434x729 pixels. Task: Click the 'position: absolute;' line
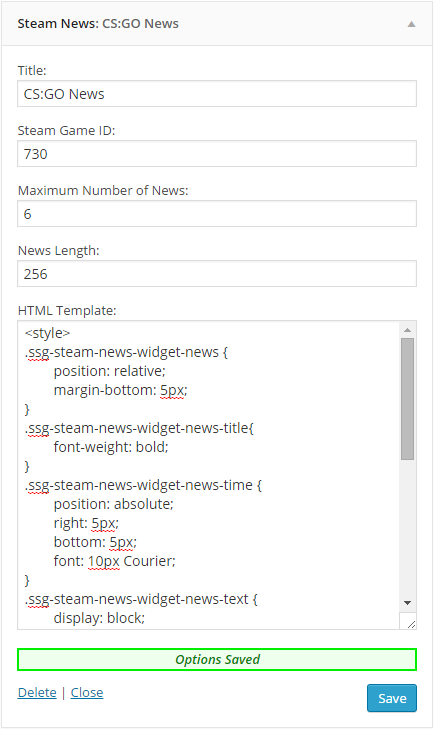[x=114, y=504]
